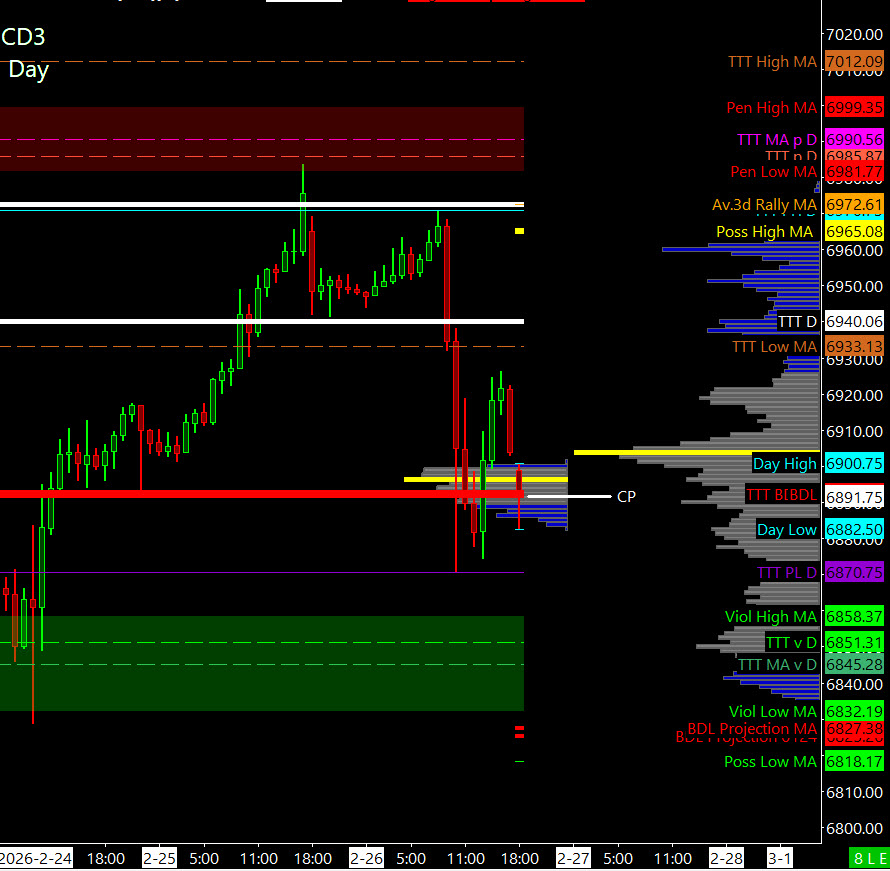Click the CD3 chart title label
Screen dimensions: 890x871
point(23,38)
